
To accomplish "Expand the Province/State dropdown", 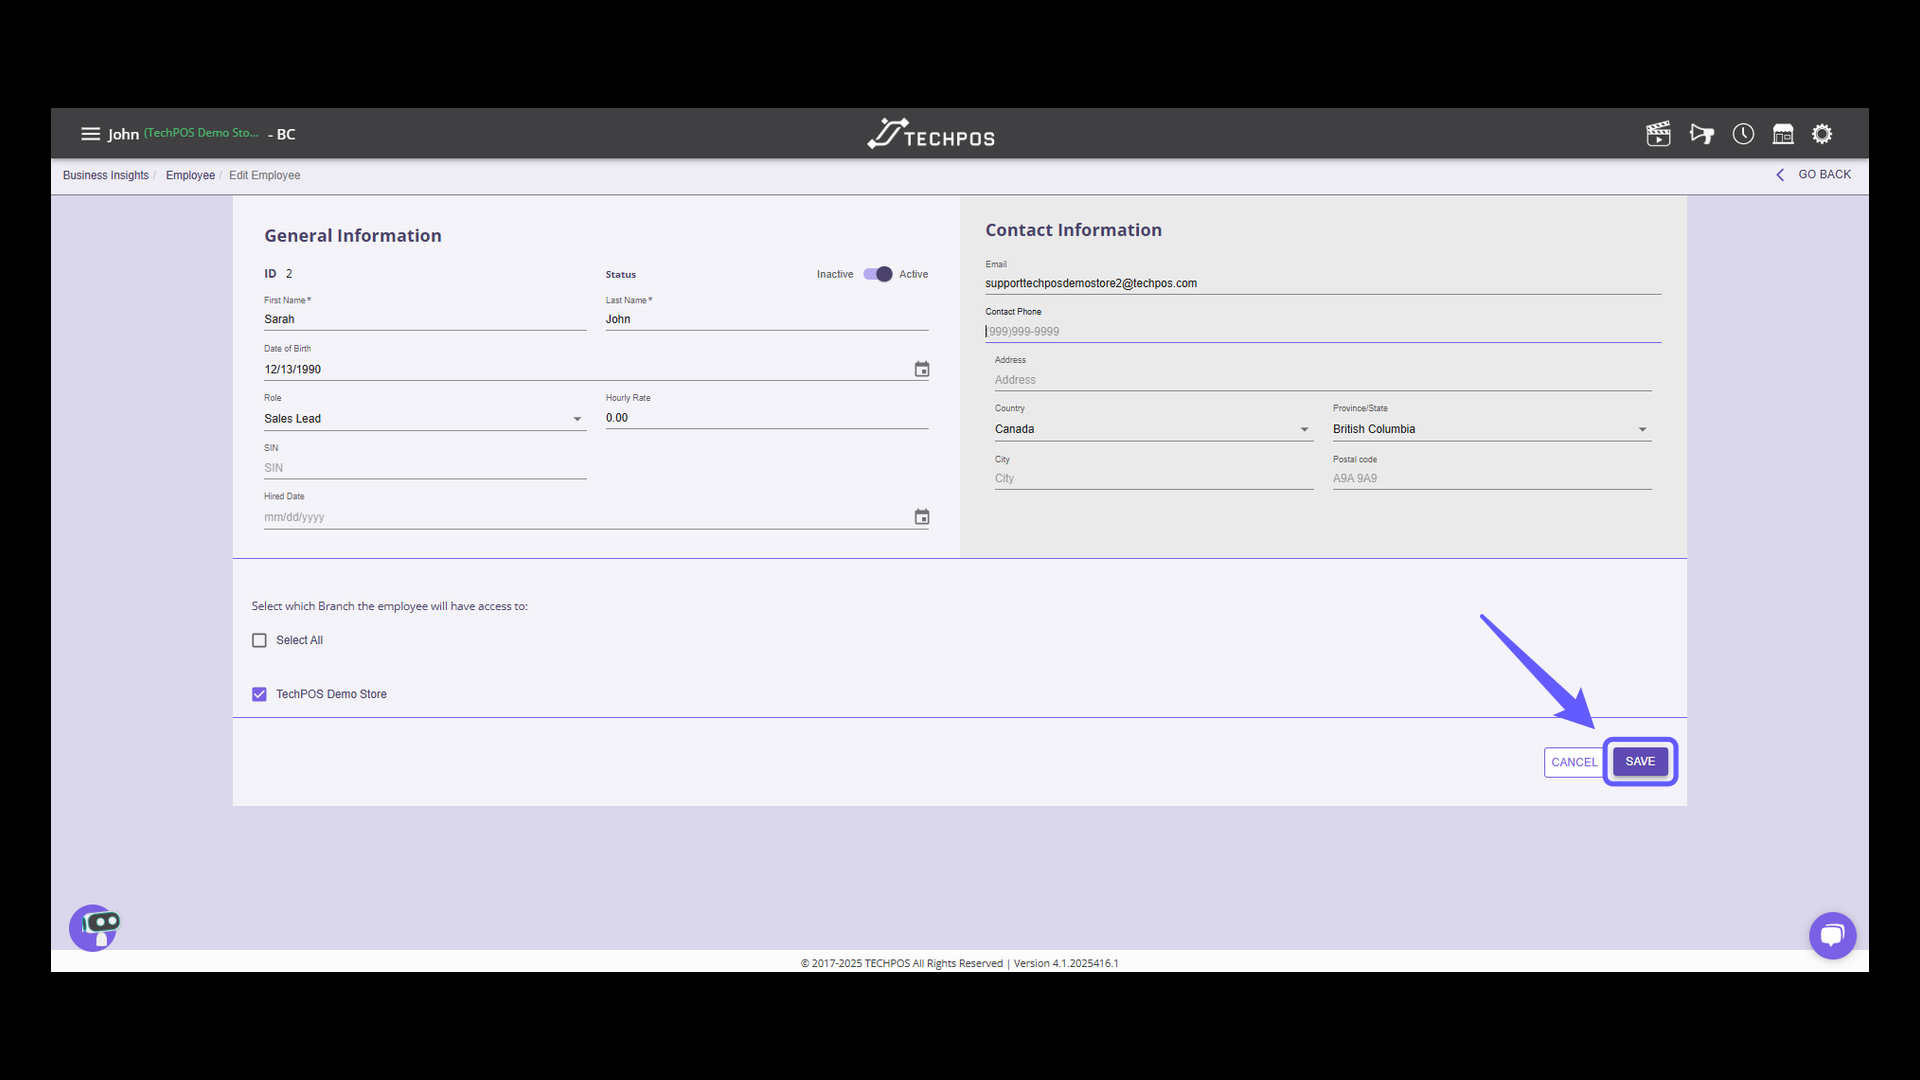I will [x=1642, y=428].
